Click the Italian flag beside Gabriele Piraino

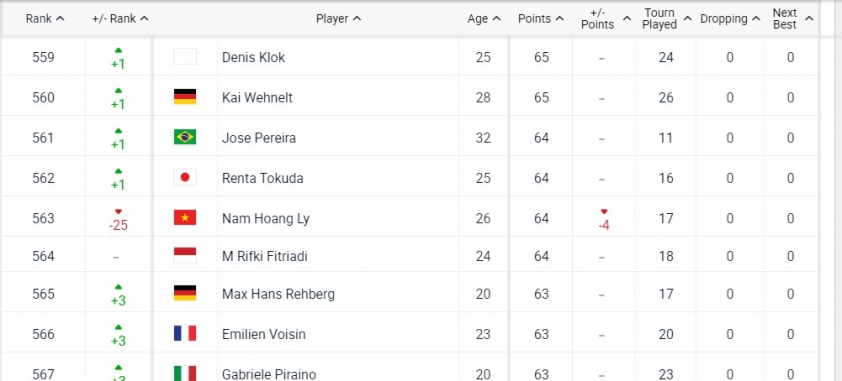pos(185,373)
